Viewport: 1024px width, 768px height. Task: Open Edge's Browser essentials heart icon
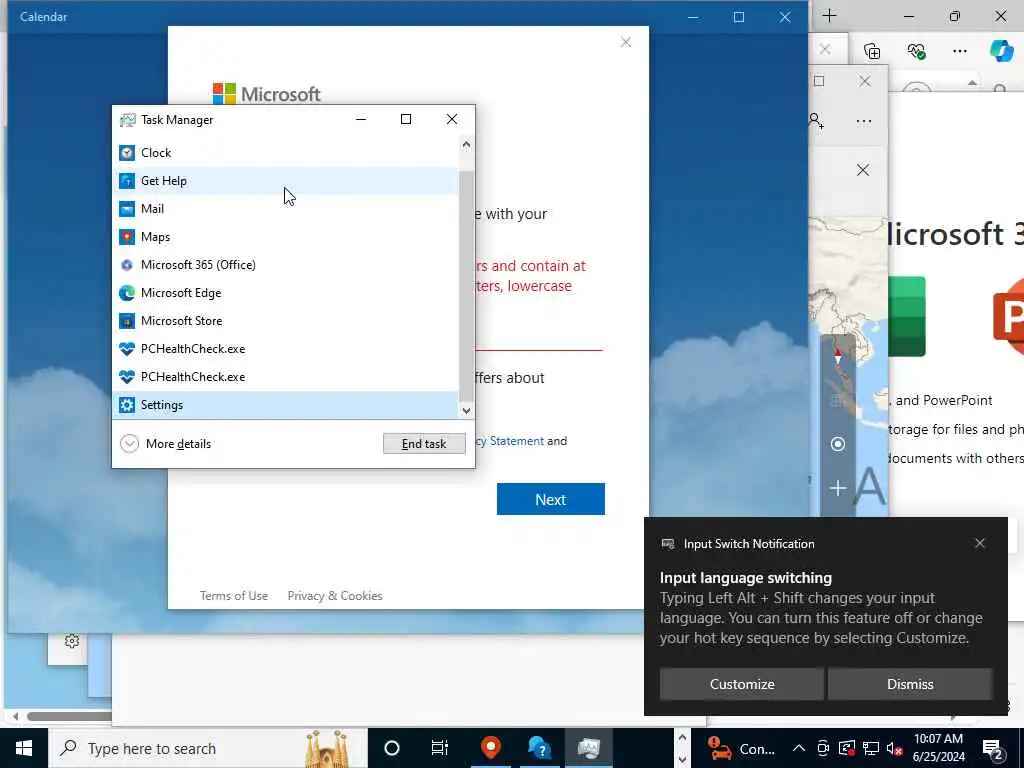pyautogui.click(x=916, y=51)
